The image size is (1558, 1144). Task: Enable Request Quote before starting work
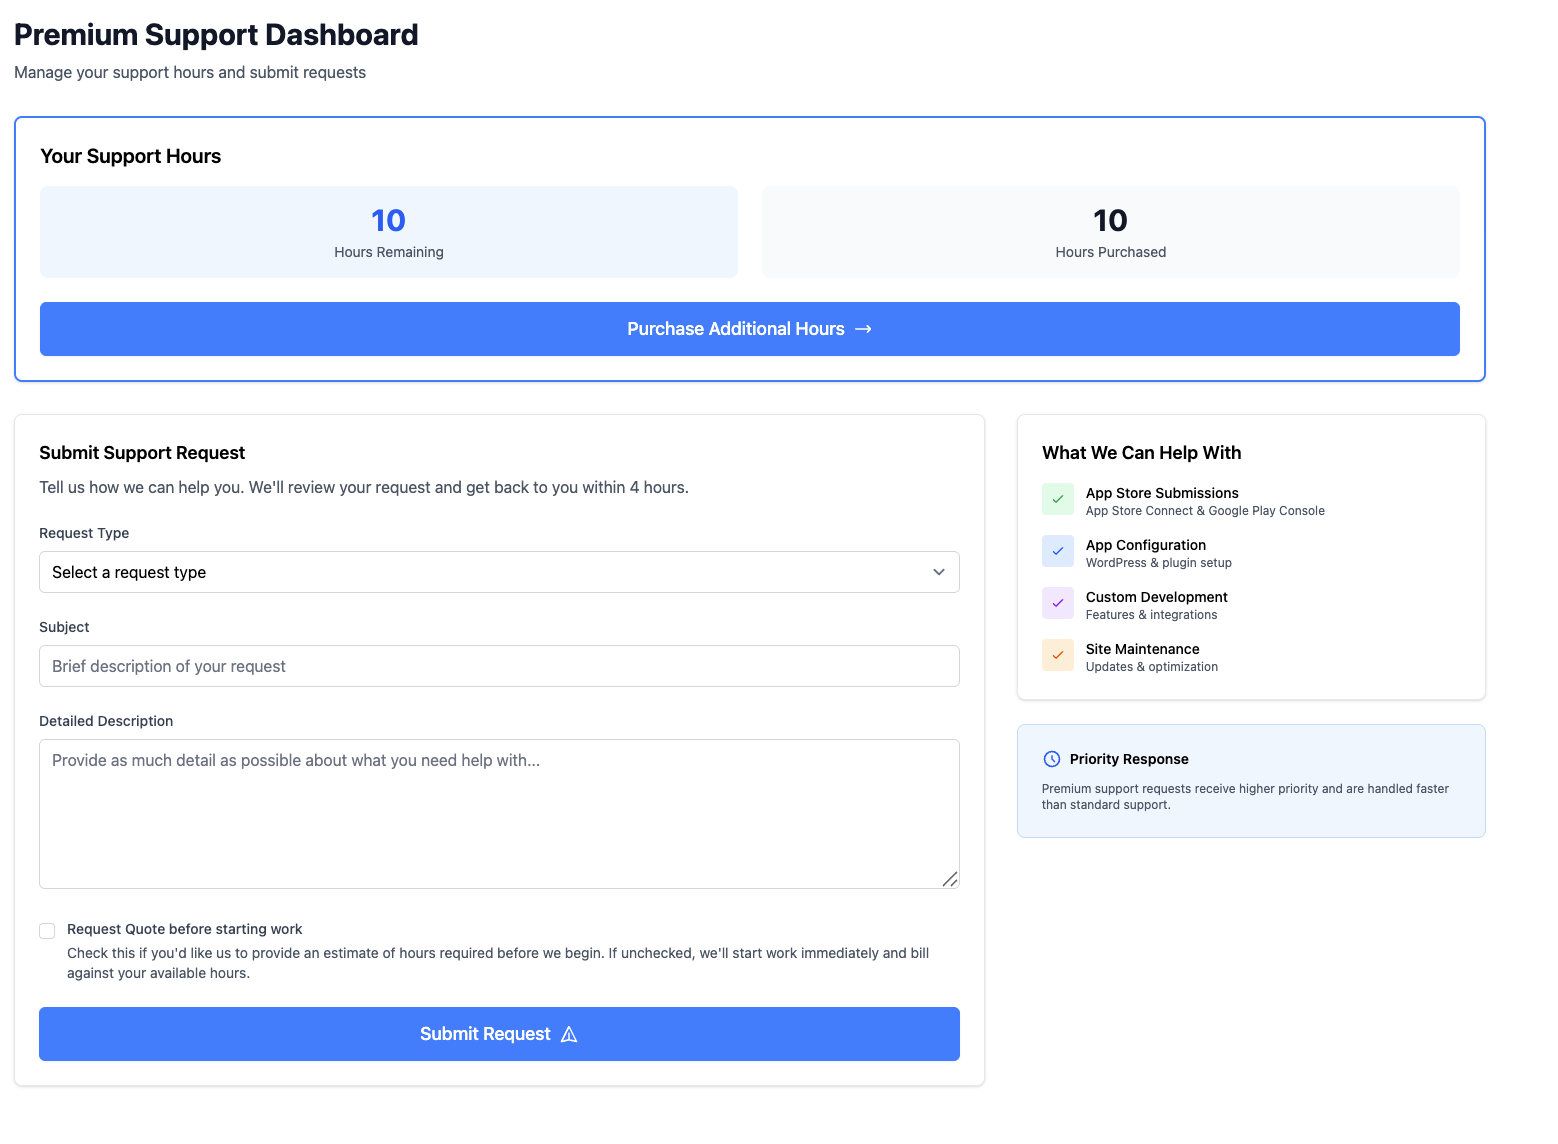[x=47, y=930]
